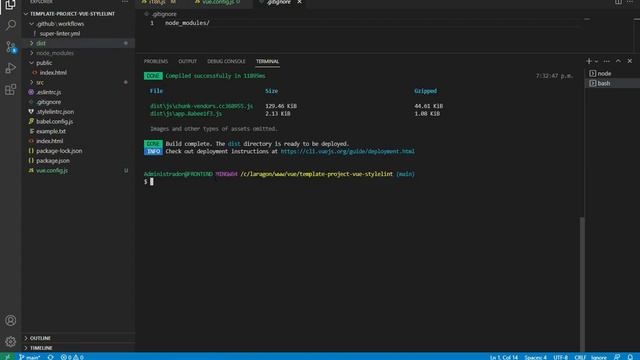The height and width of the screenshot is (360, 640).
Task: Select the TERMINAL tab
Action: click(267, 61)
